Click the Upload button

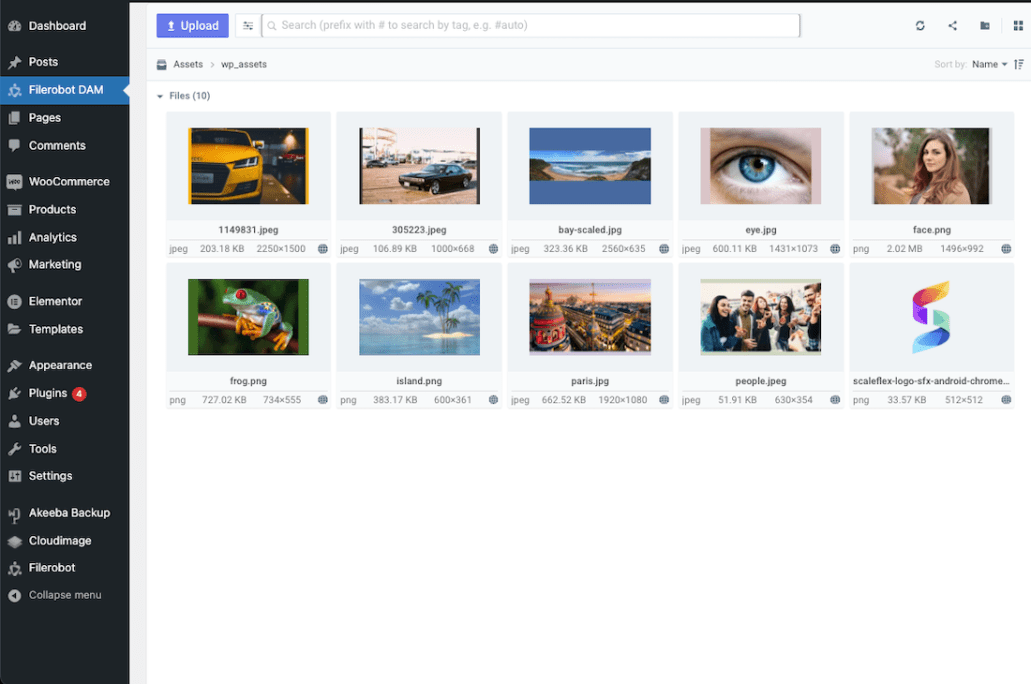pyautogui.click(x=192, y=26)
